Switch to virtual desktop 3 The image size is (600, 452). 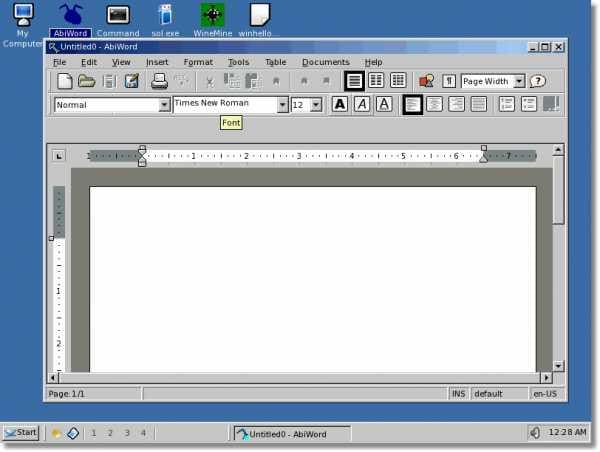click(x=127, y=433)
